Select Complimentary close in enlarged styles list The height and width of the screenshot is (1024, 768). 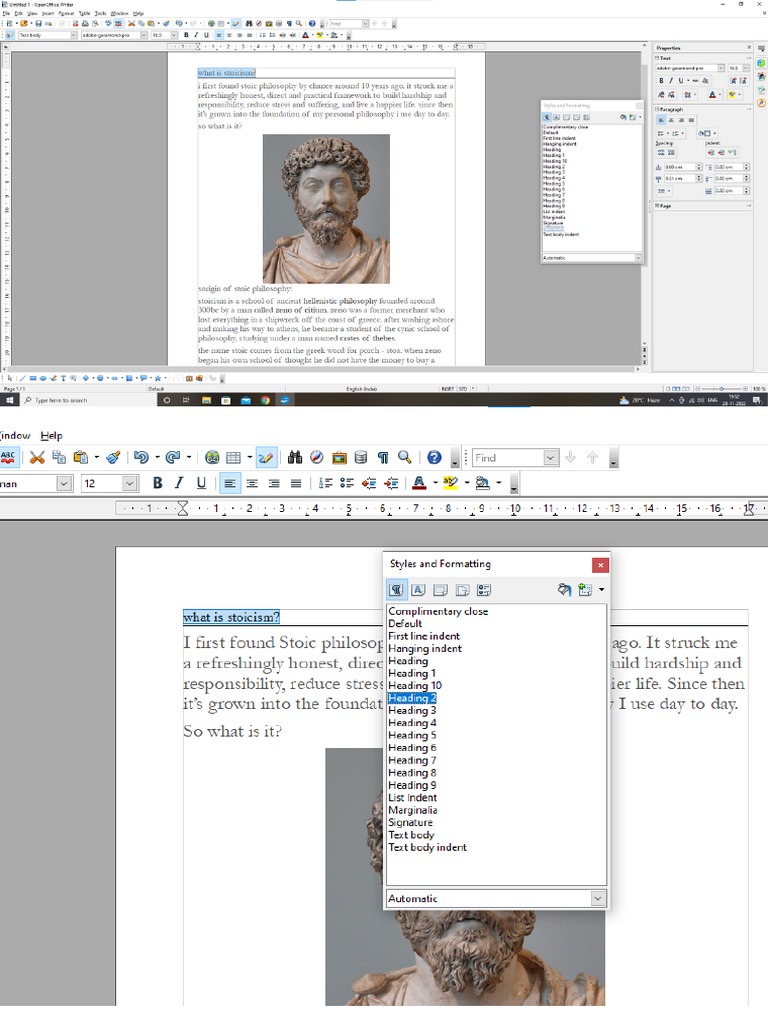(438, 611)
